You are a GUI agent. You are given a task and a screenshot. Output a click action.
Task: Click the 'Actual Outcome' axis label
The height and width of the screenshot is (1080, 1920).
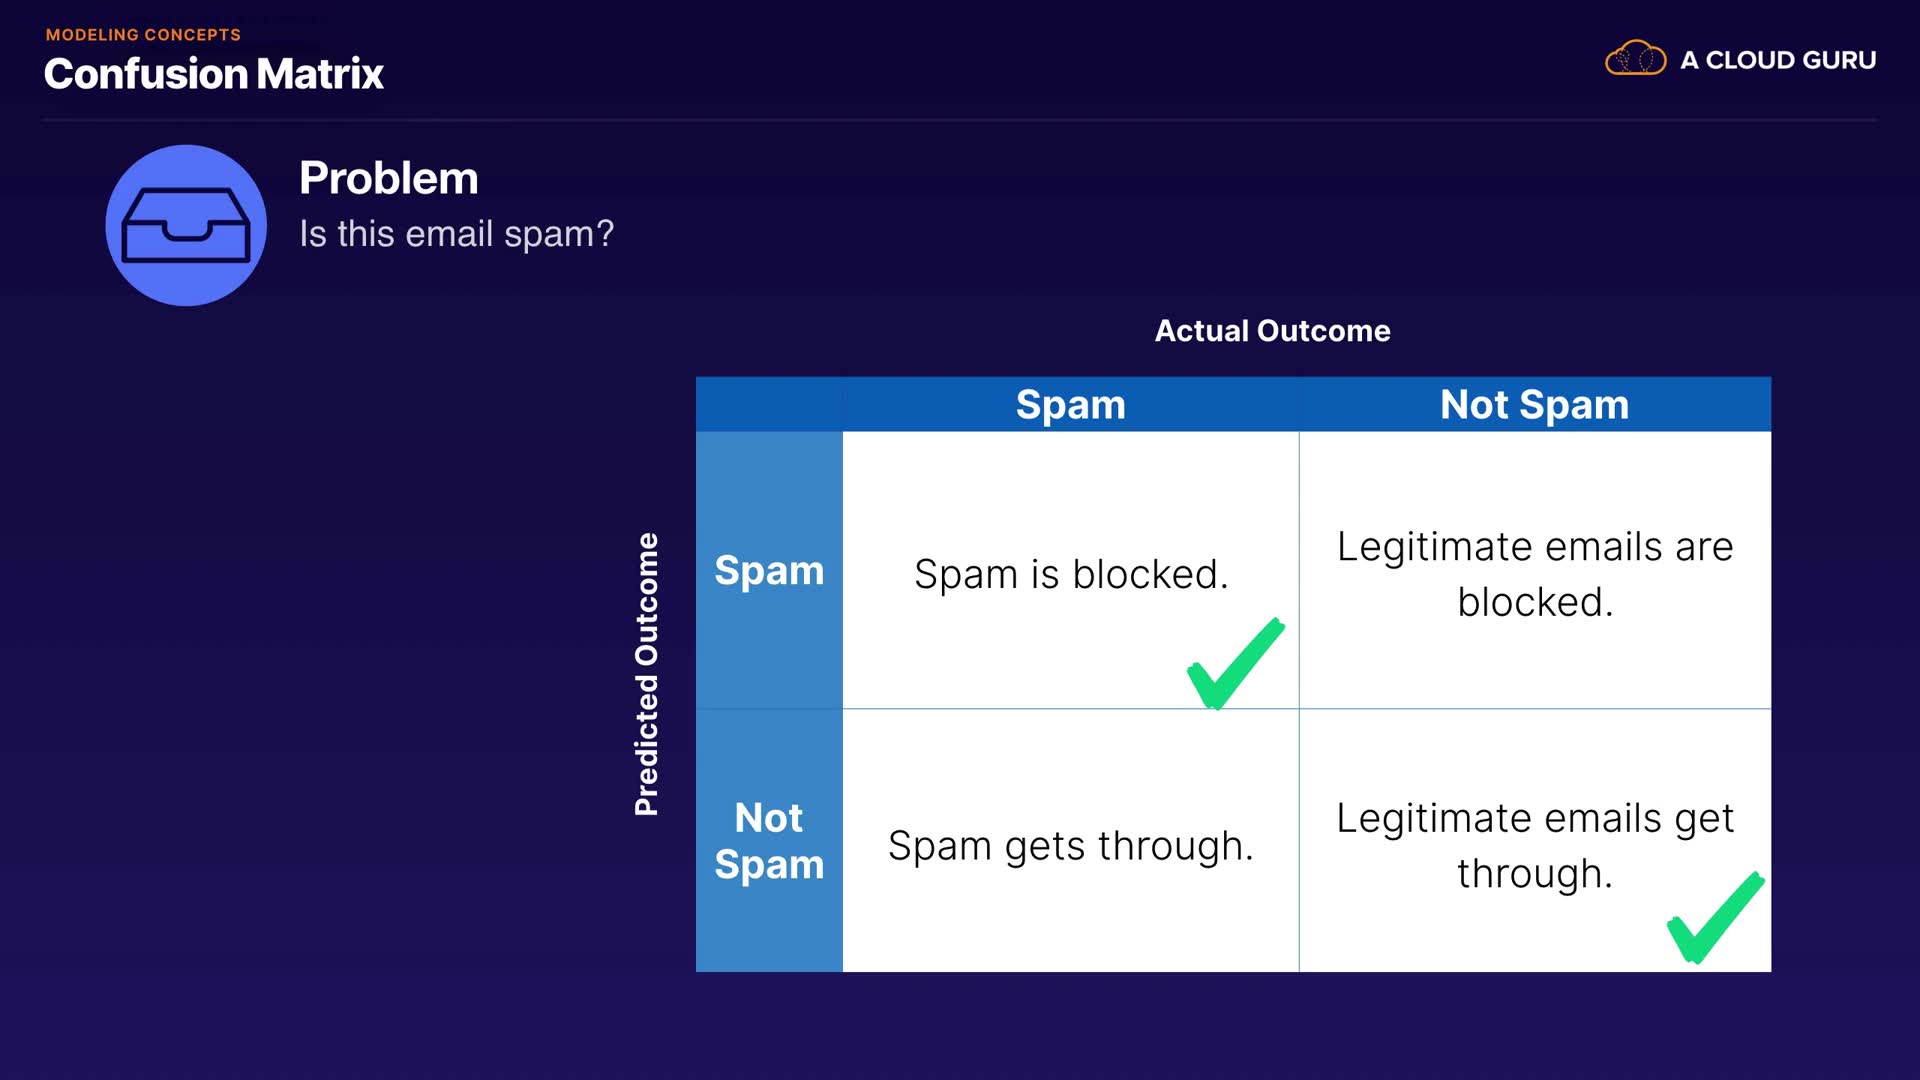pyautogui.click(x=1272, y=331)
